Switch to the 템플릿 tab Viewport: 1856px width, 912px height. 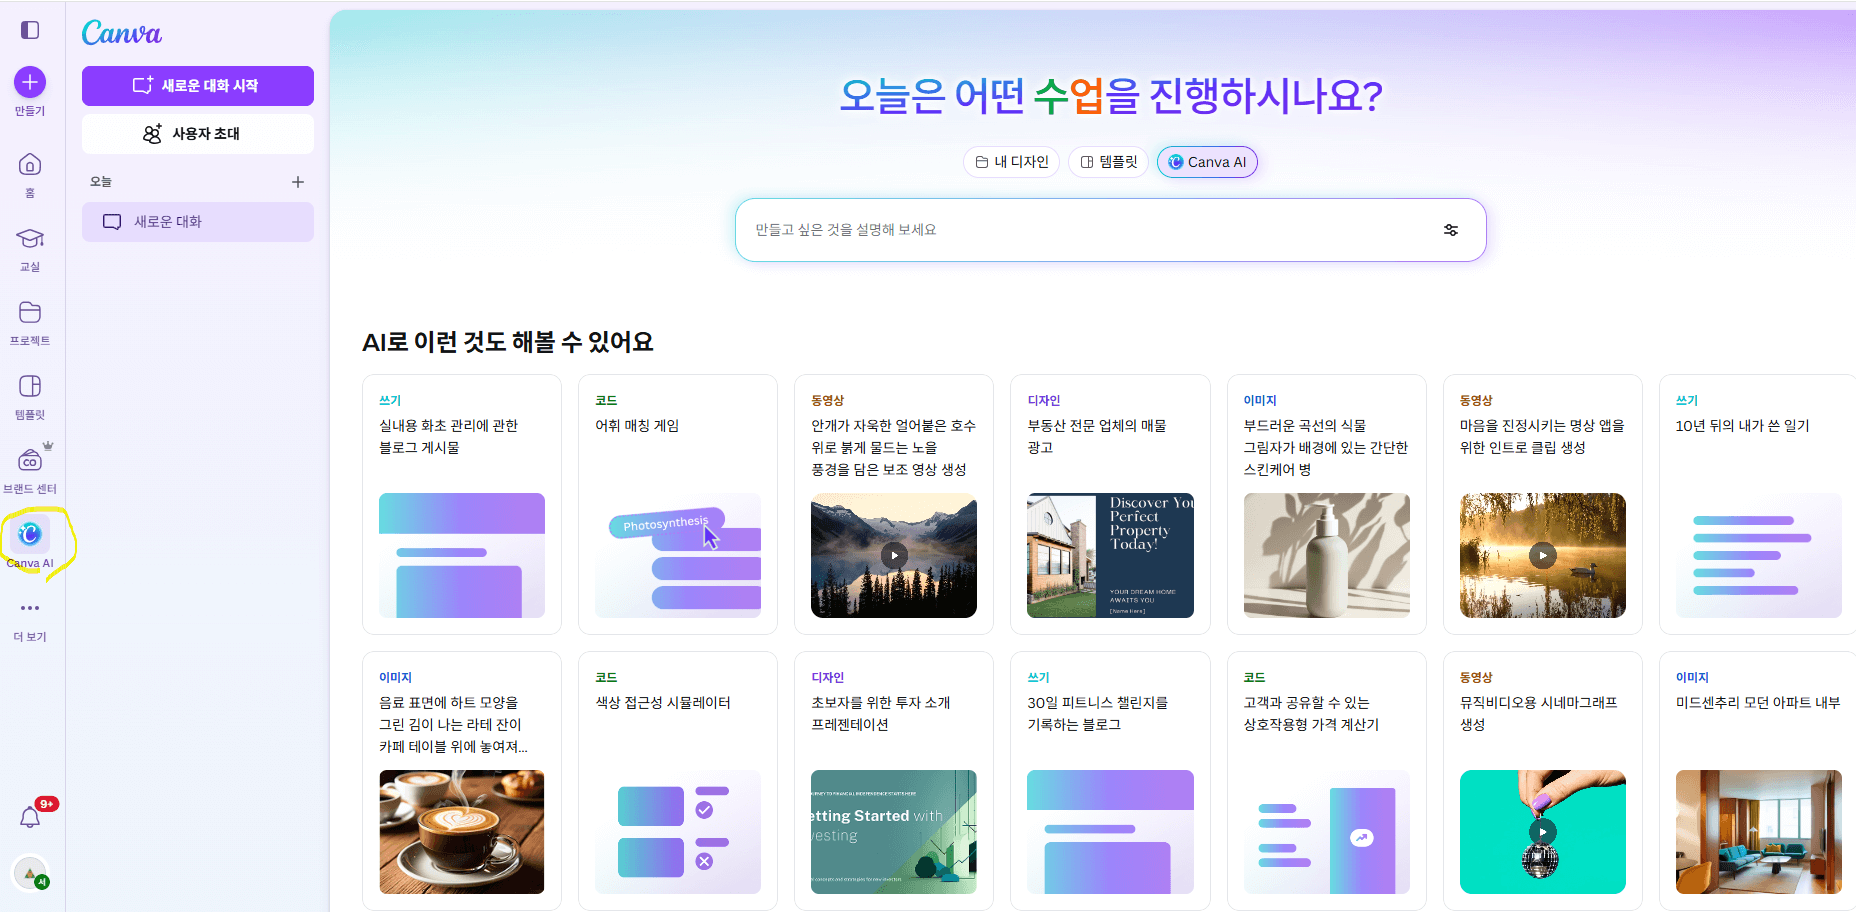tap(1107, 161)
